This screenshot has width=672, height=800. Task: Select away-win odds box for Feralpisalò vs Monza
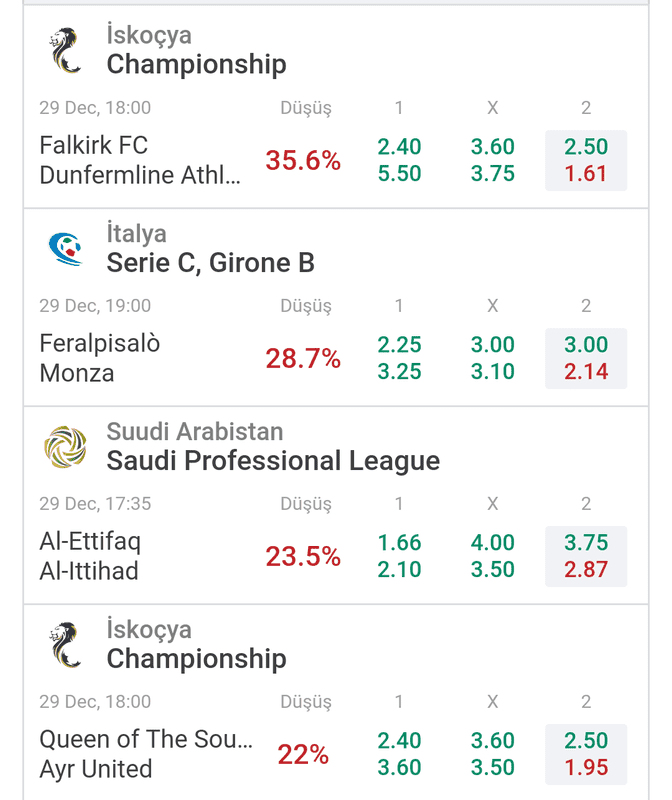click(586, 358)
